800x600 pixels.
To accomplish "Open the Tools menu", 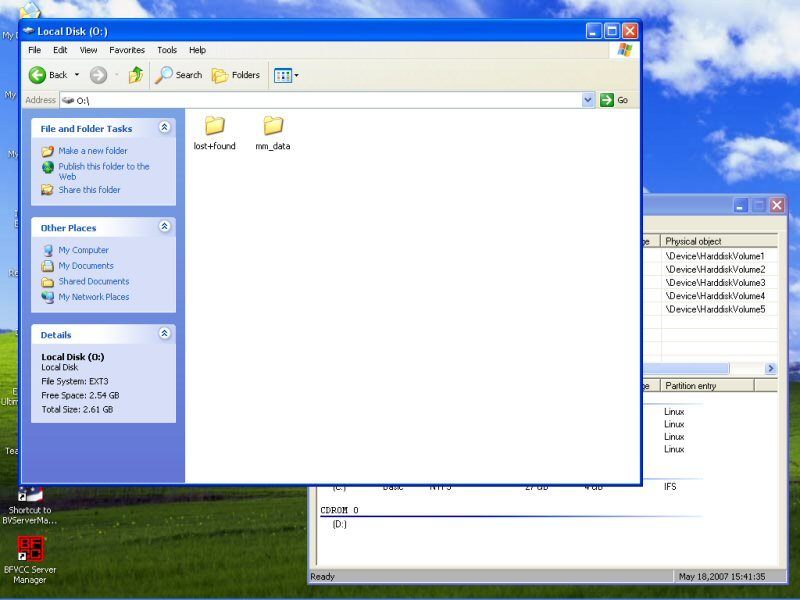I will point(167,50).
